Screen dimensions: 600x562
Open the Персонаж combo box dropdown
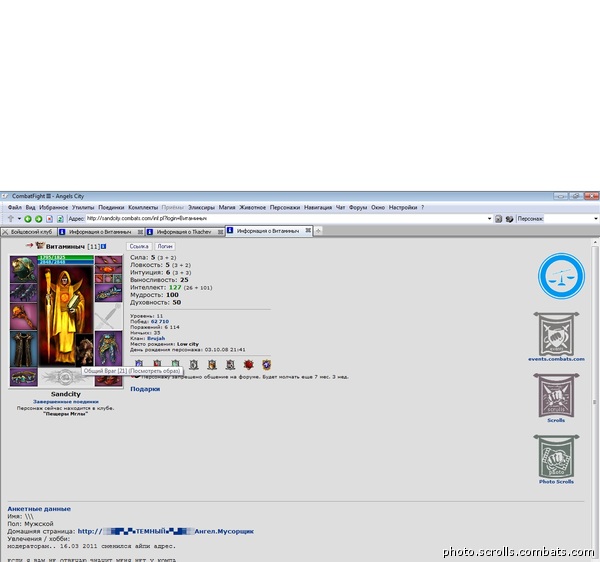(x=596, y=219)
